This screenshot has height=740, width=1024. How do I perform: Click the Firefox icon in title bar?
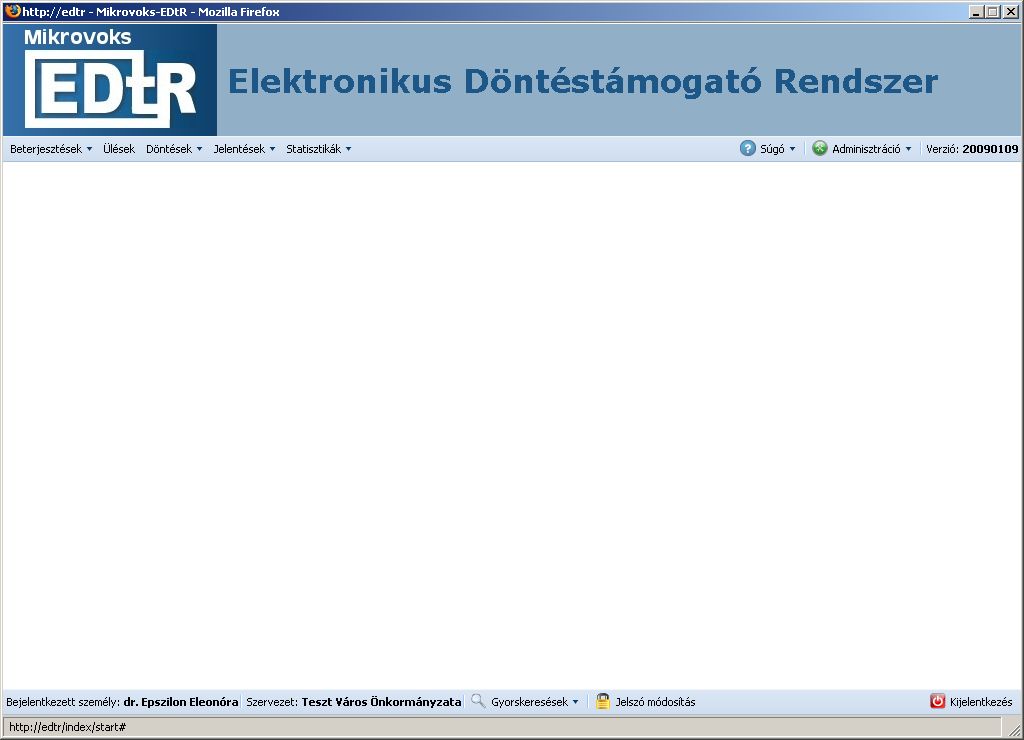pyautogui.click(x=12, y=11)
